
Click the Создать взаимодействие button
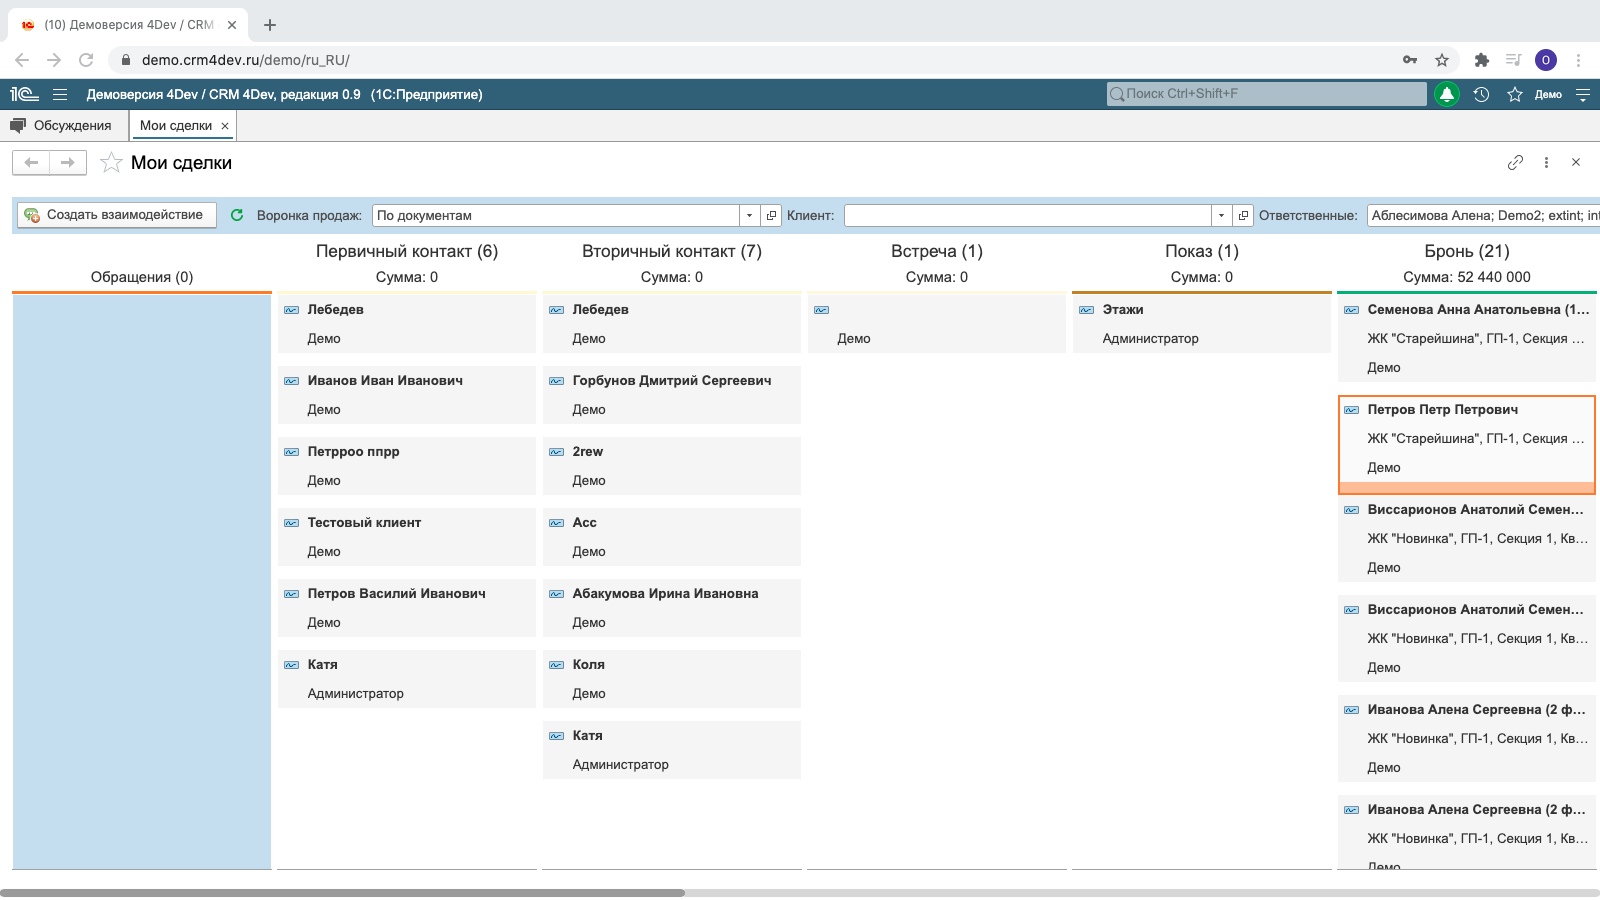tap(116, 214)
